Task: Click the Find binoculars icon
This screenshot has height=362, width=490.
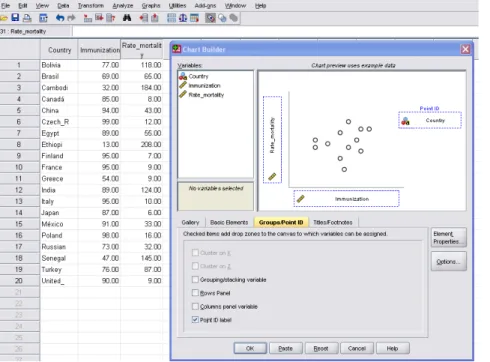Action: click(x=127, y=18)
